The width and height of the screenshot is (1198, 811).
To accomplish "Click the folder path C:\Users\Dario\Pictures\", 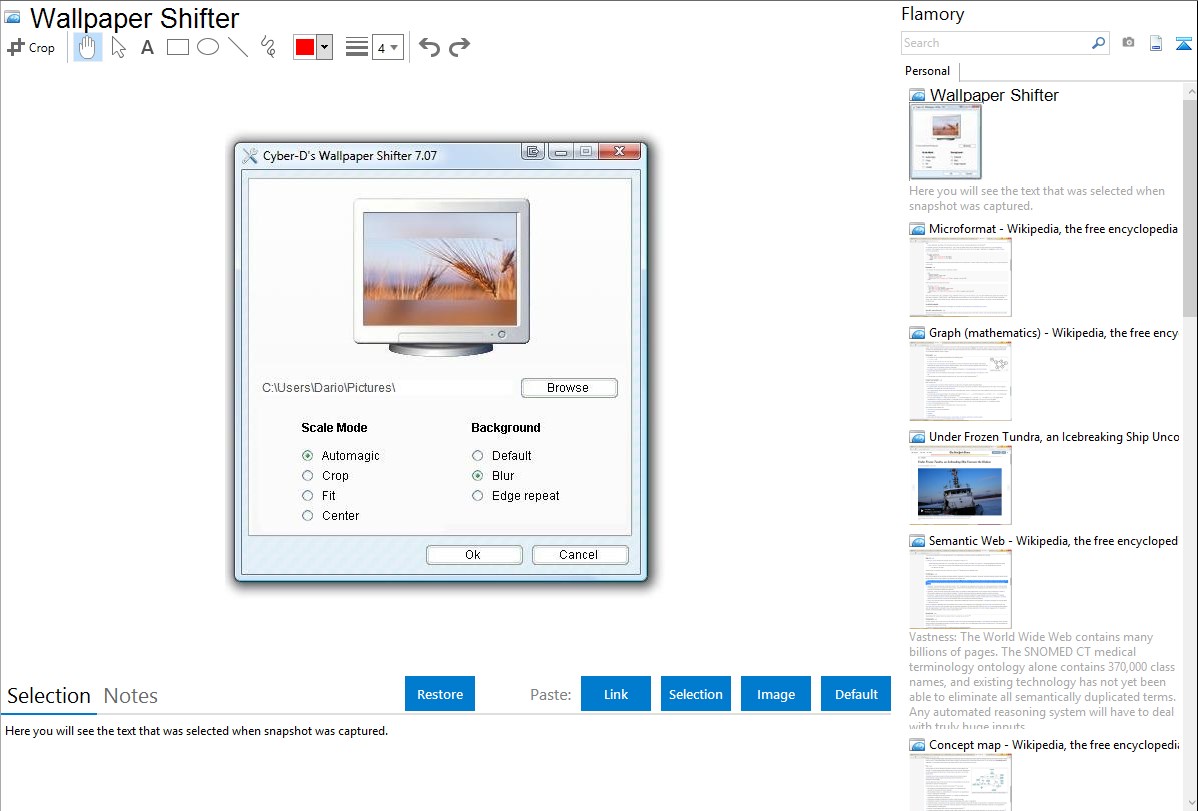I will pyautogui.click(x=329, y=388).
